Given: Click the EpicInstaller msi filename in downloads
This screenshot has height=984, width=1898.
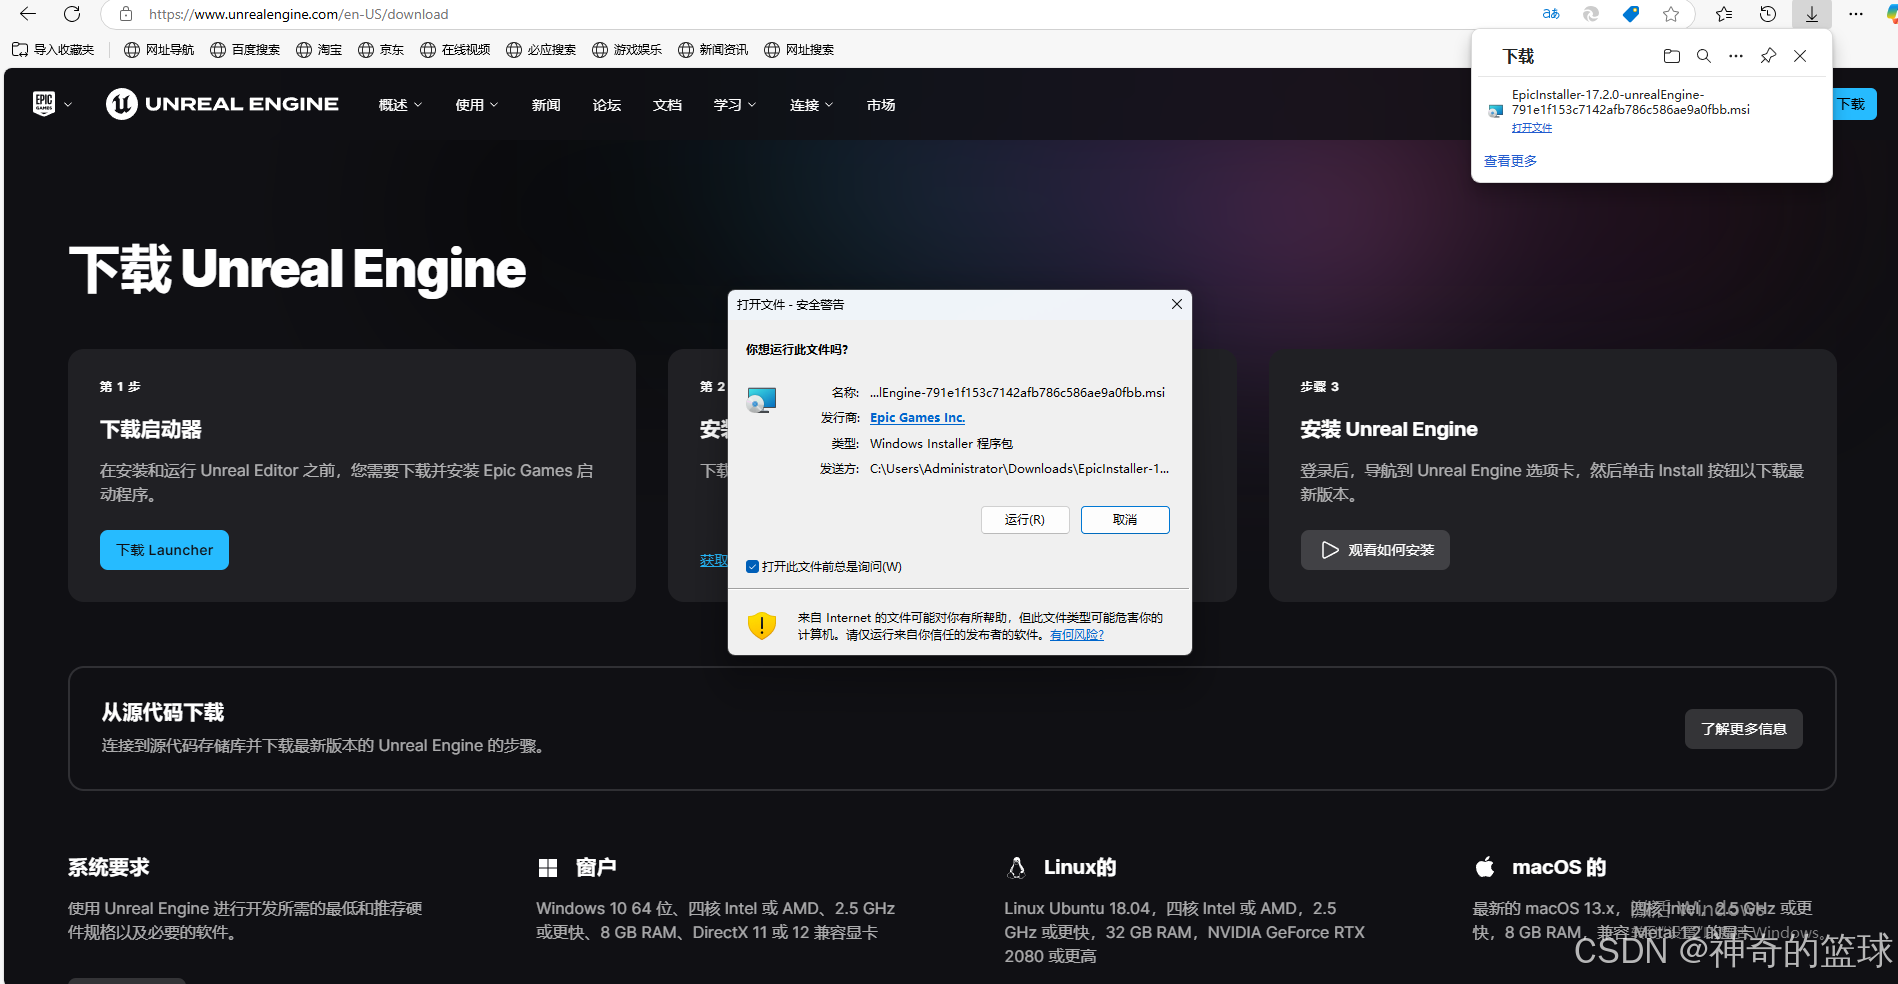Looking at the screenshot, I should (x=1631, y=102).
